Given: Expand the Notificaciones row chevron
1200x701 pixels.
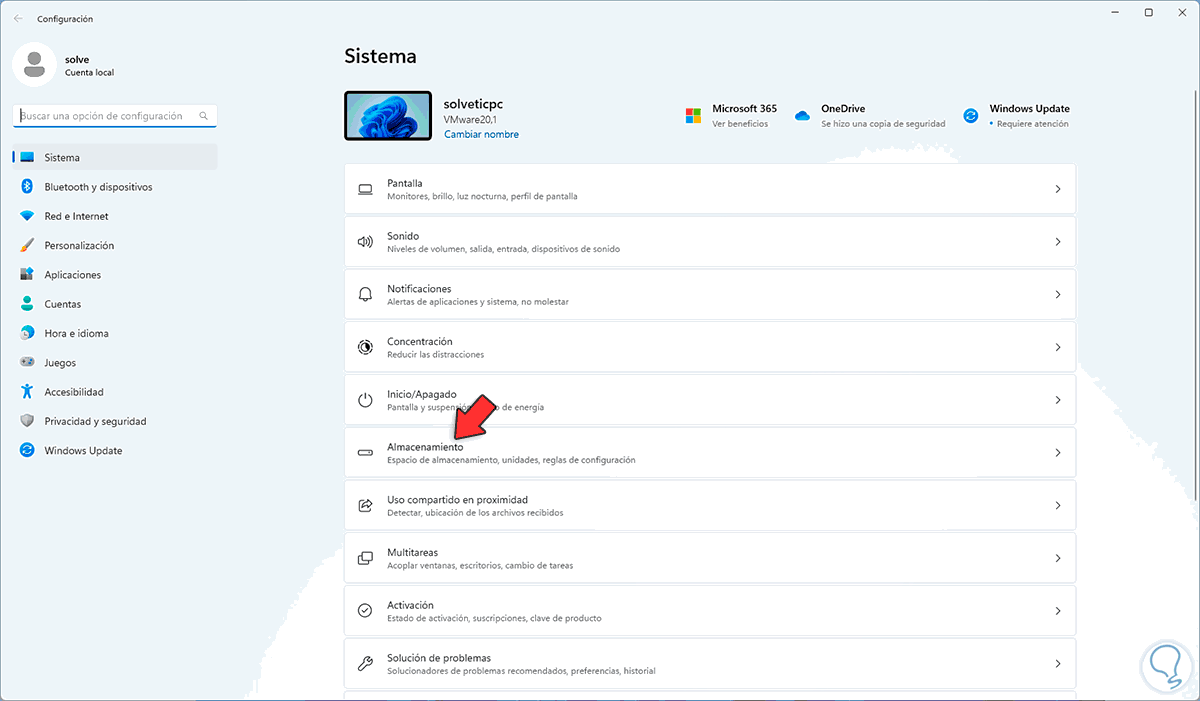Looking at the screenshot, I should coord(1058,294).
